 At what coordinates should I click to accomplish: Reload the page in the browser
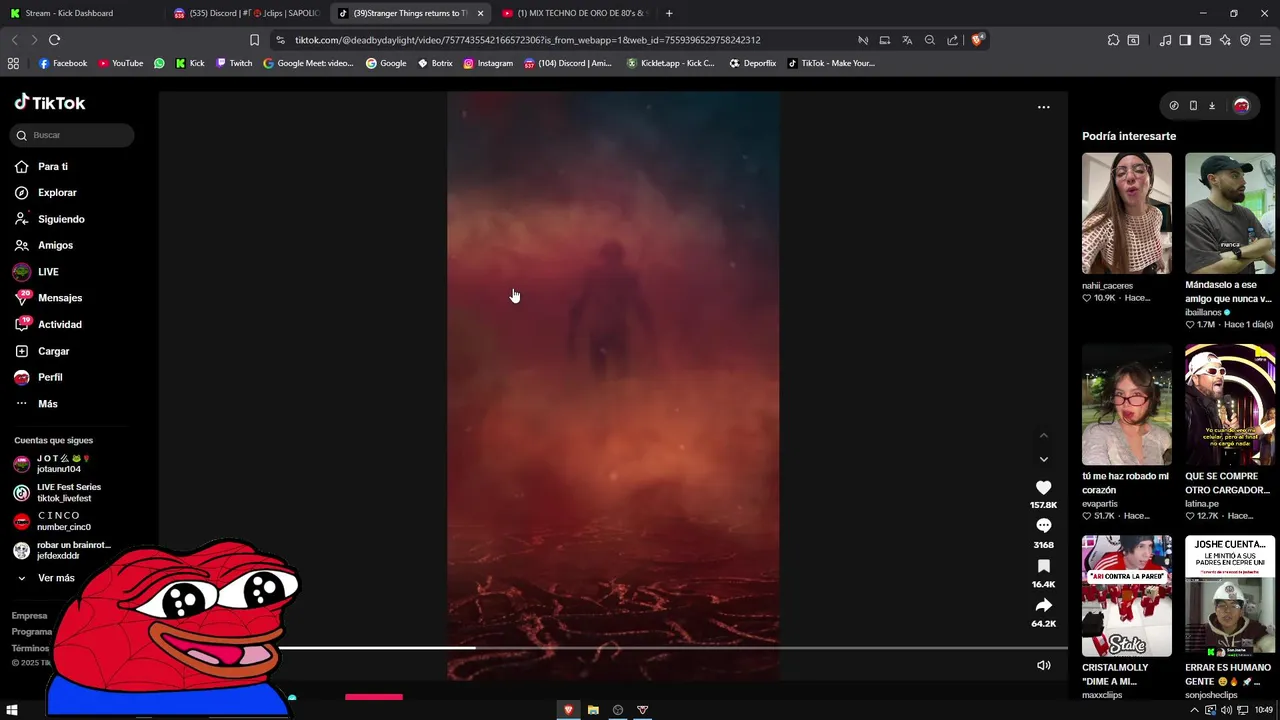(x=54, y=40)
